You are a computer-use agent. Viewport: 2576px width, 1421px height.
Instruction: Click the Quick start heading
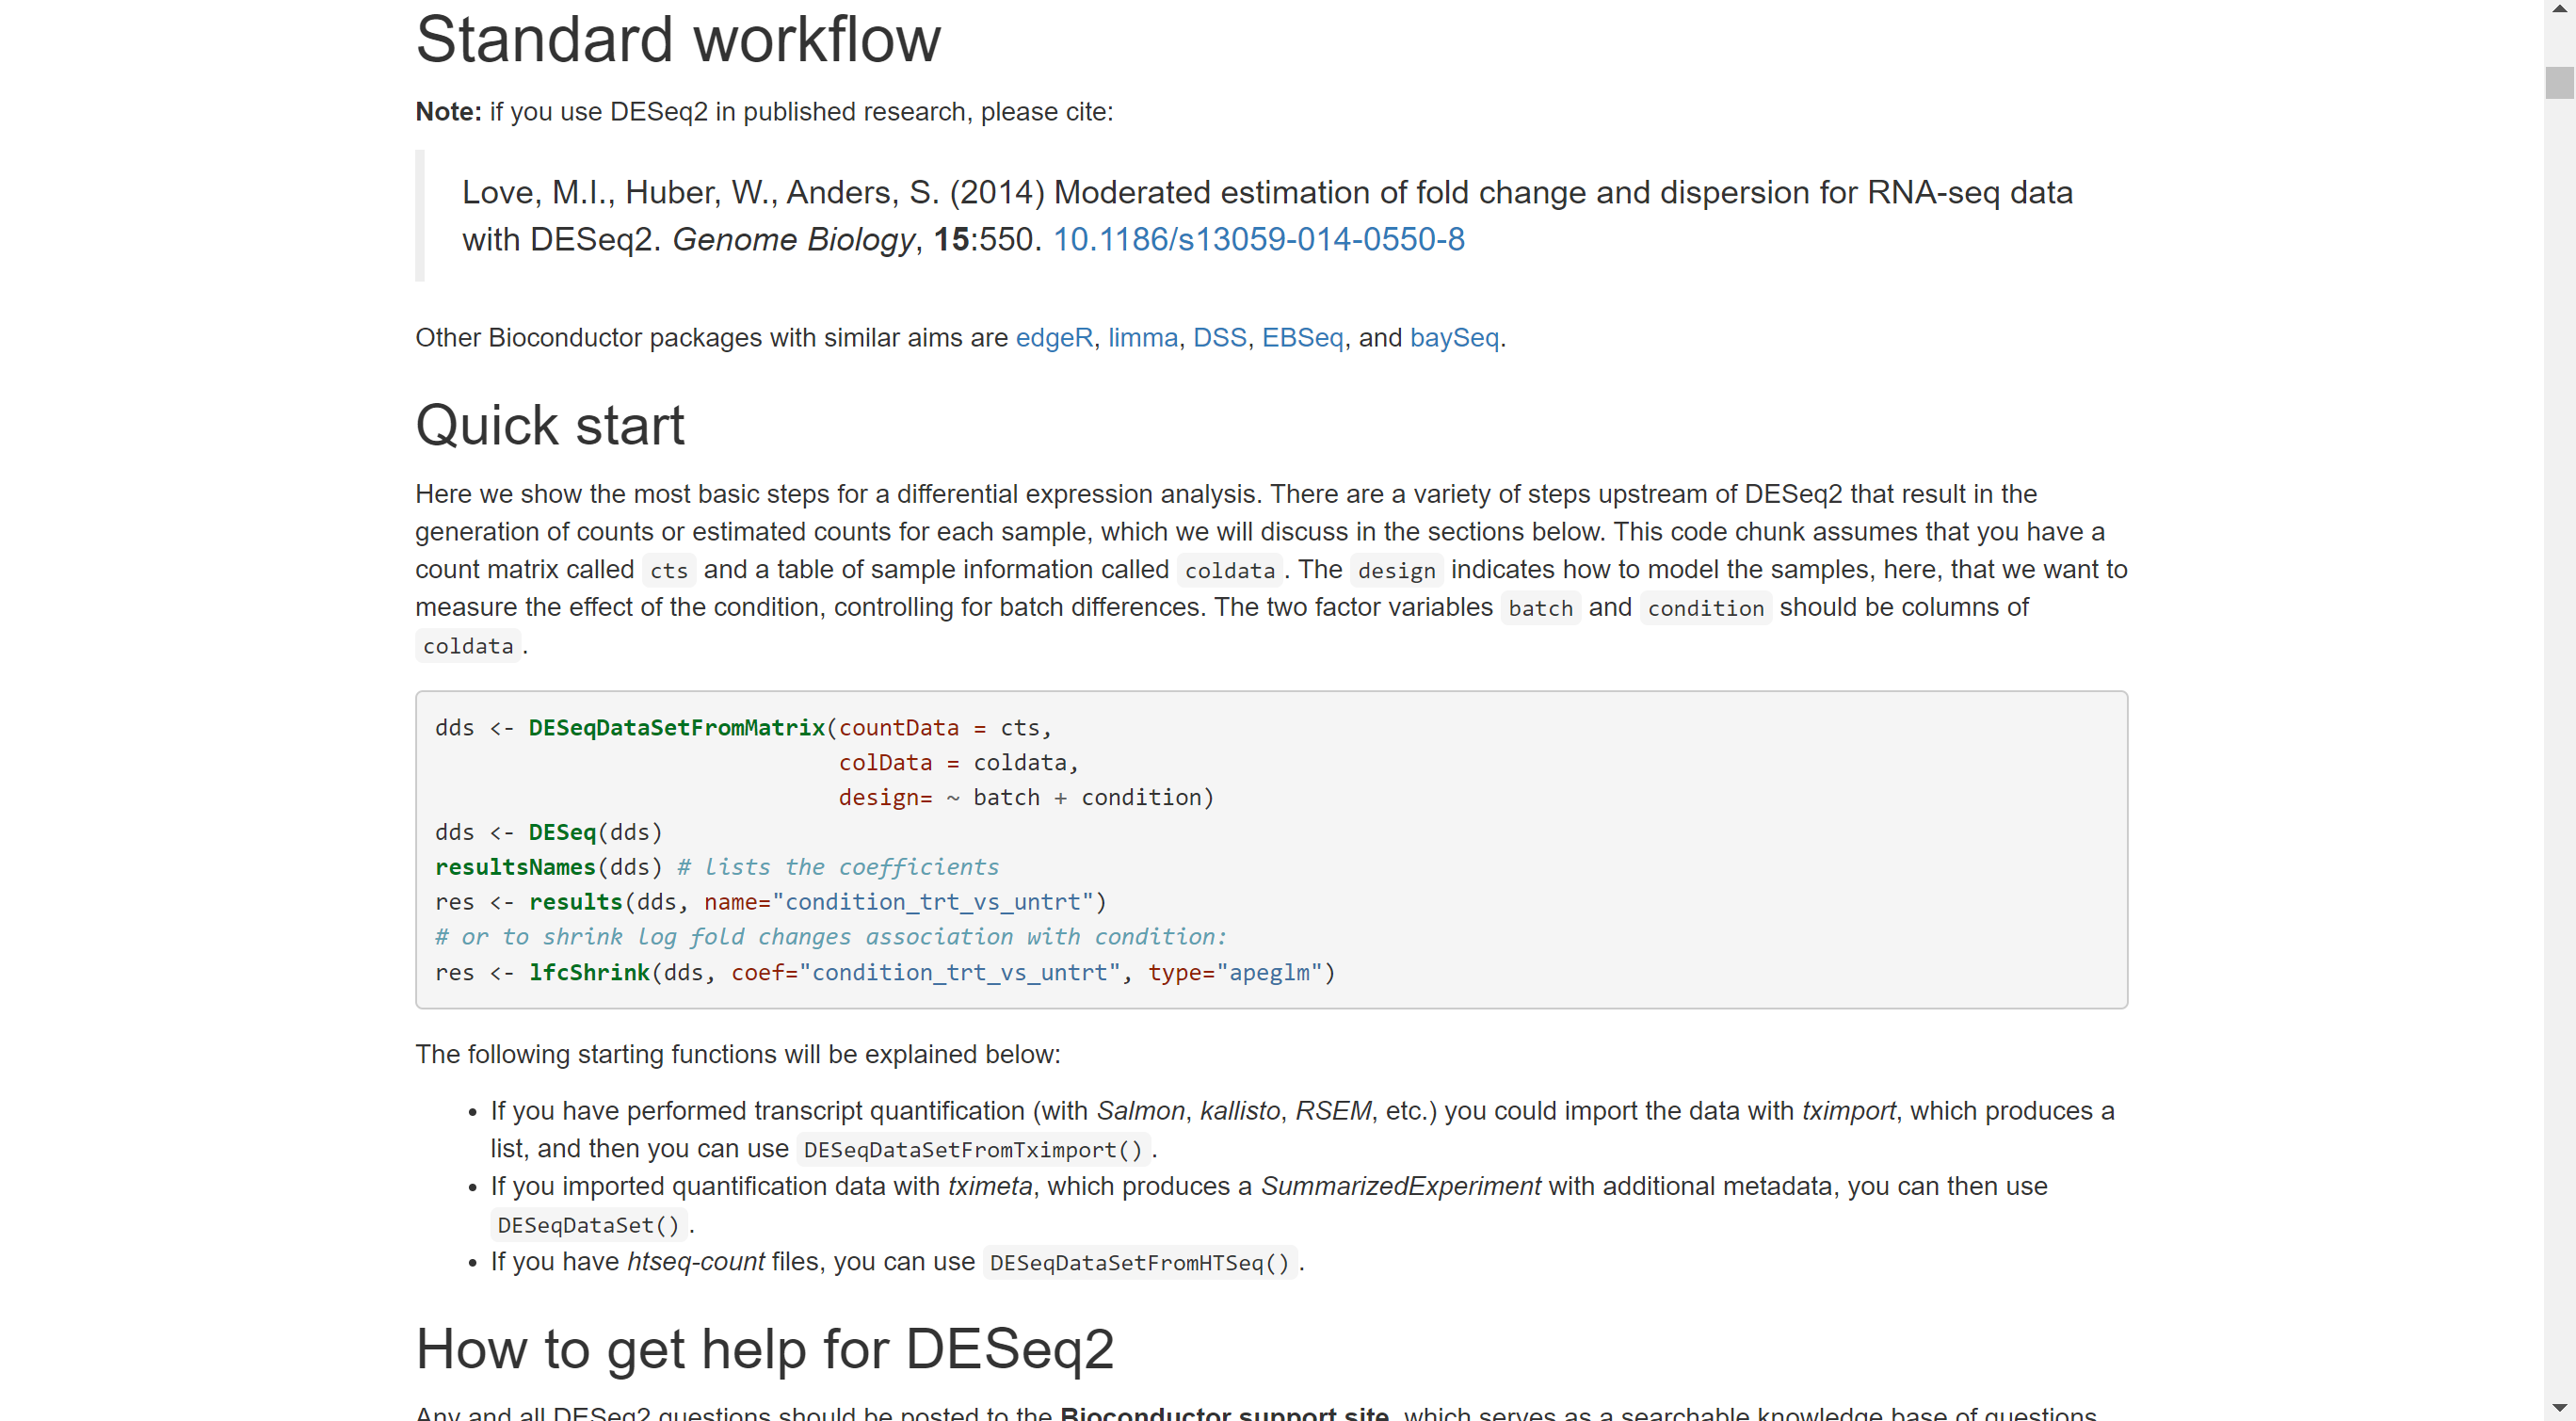549,424
